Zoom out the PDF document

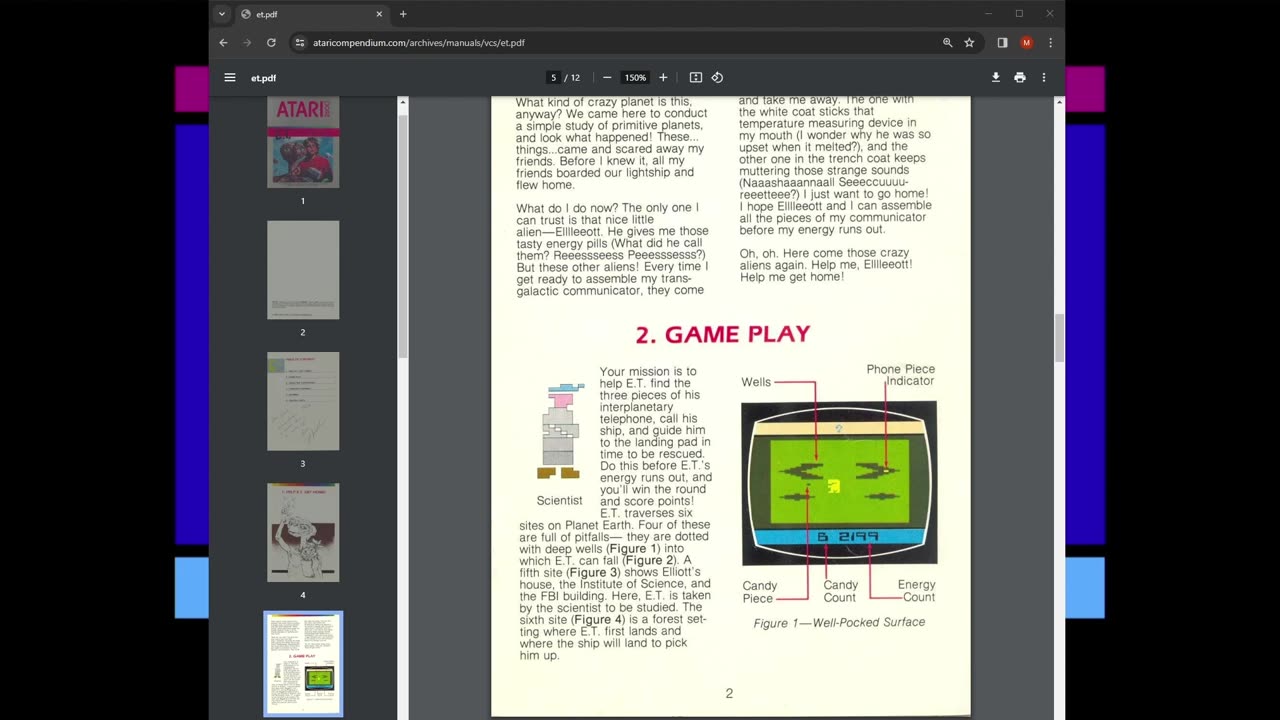(606, 77)
